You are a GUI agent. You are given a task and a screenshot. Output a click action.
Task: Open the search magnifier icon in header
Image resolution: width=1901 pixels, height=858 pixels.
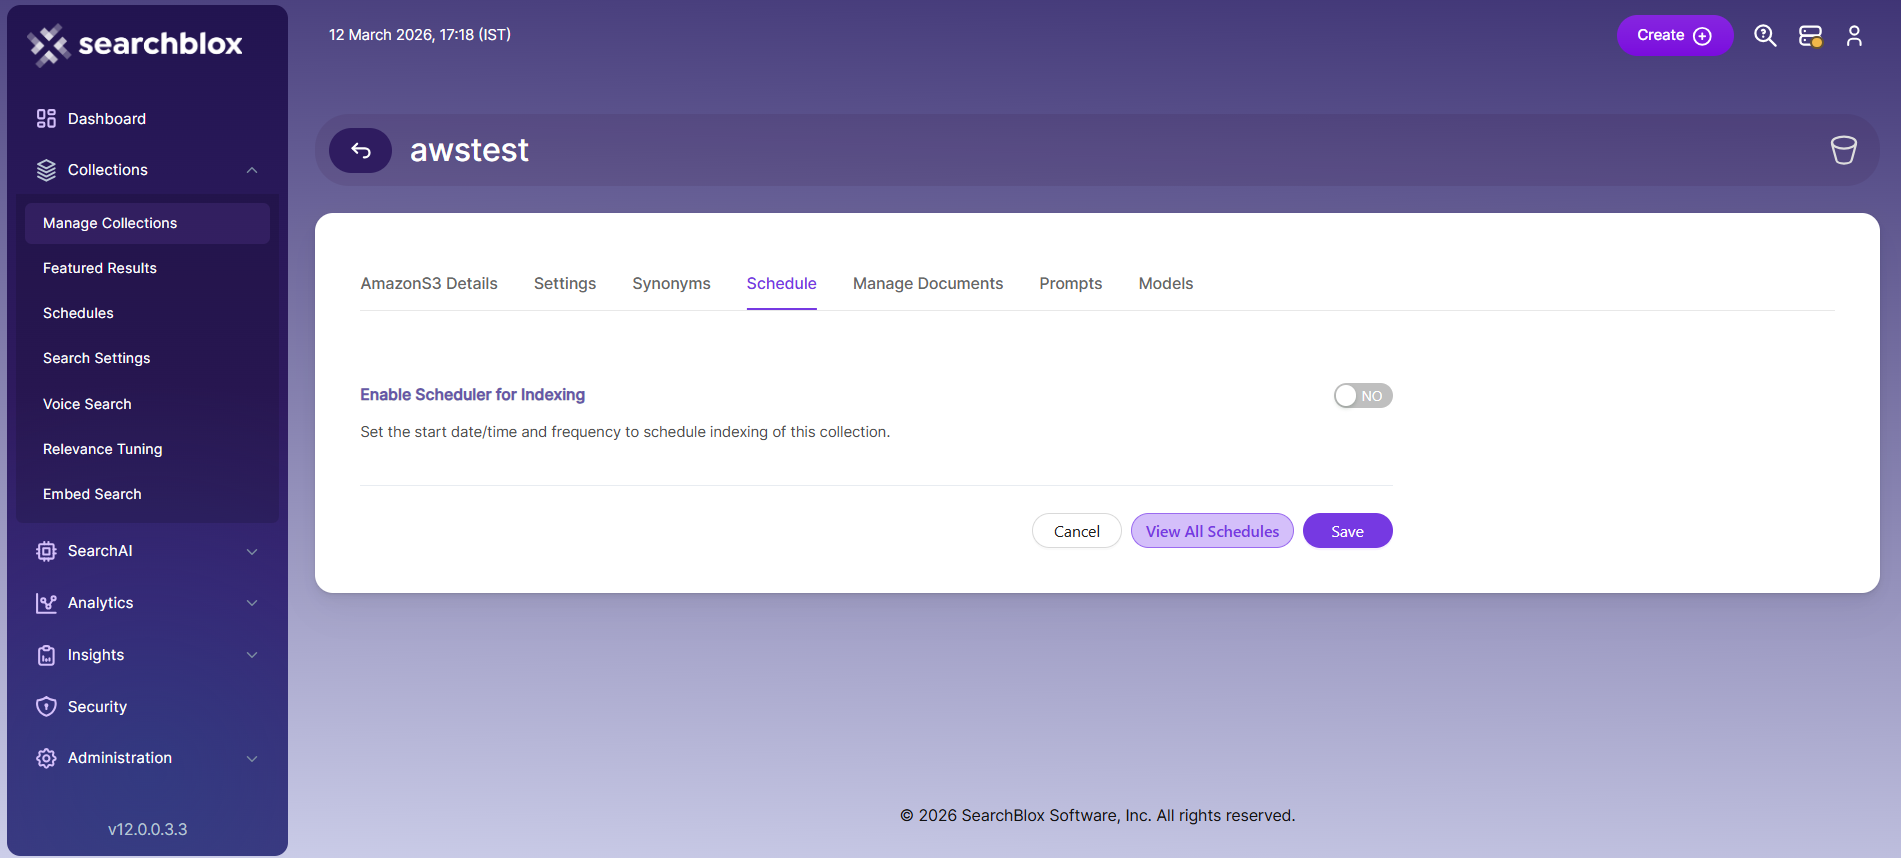[x=1765, y=36]
